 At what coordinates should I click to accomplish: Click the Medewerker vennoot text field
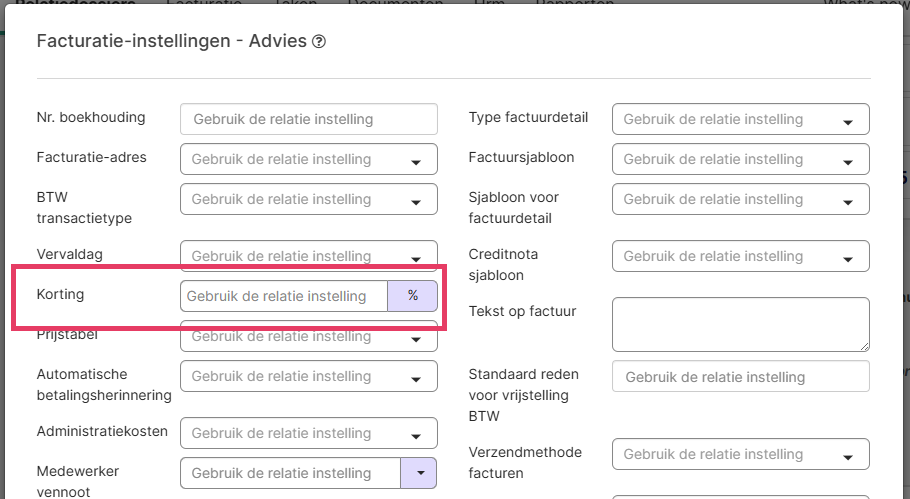coord(290,473)
